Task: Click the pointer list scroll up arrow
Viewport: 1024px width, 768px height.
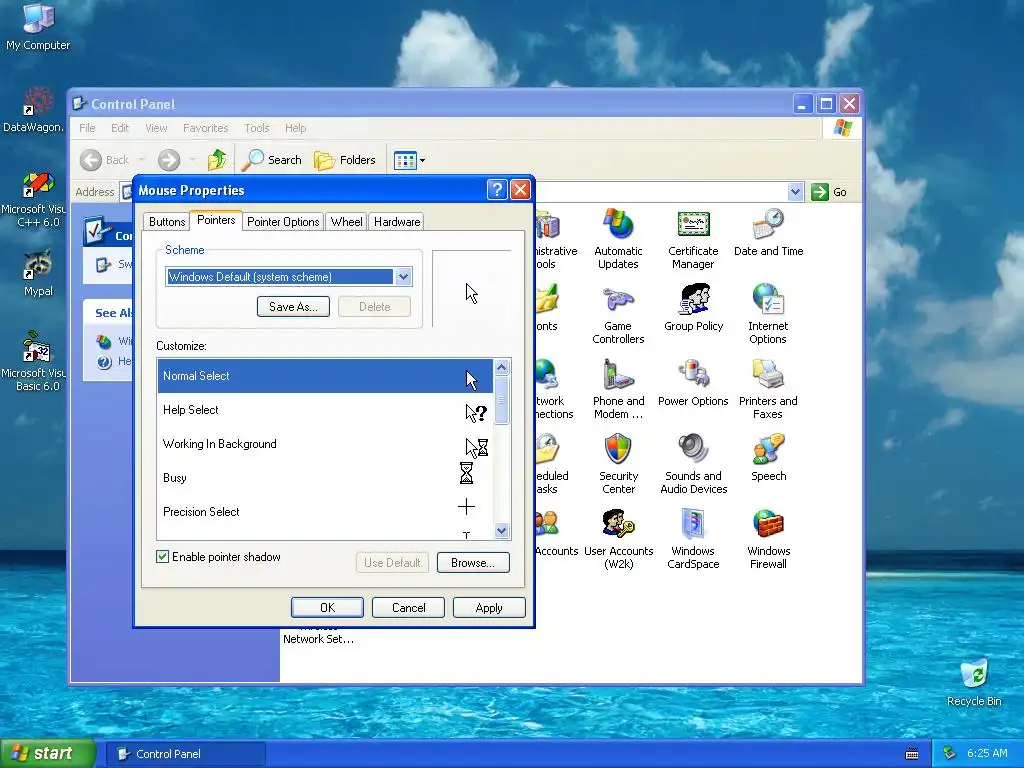Action: click(x=502, y=367)
